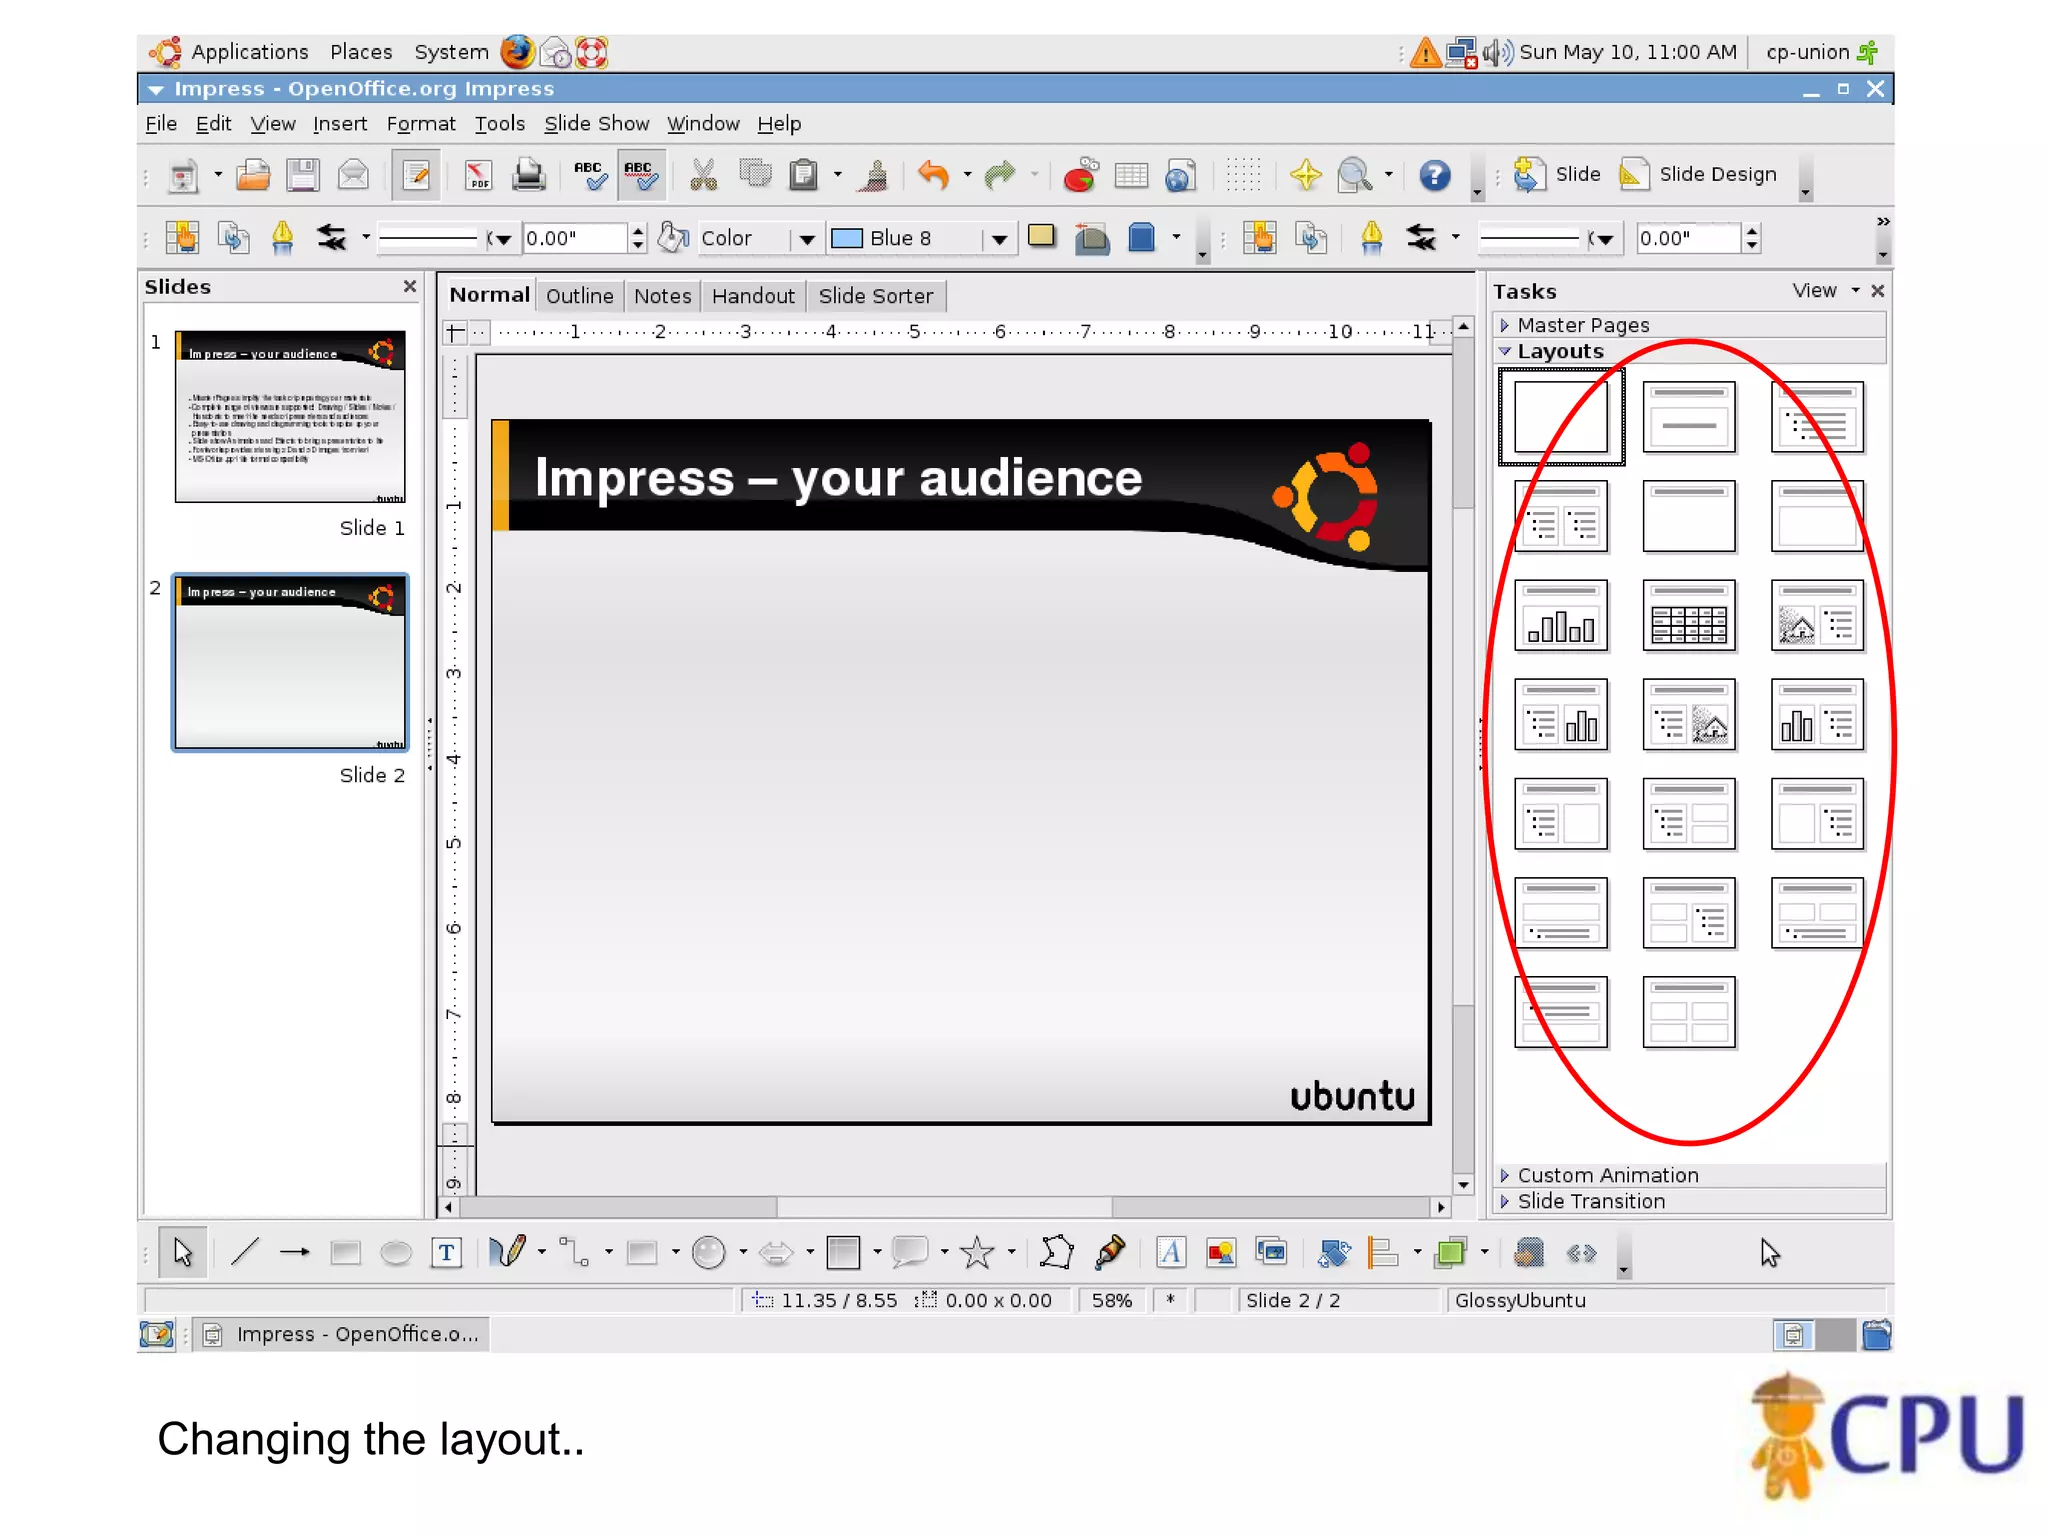Viewport: 2048px width, 1536px height.
Task: Click the 58% zoom status field
Action: point(1111,1300)
